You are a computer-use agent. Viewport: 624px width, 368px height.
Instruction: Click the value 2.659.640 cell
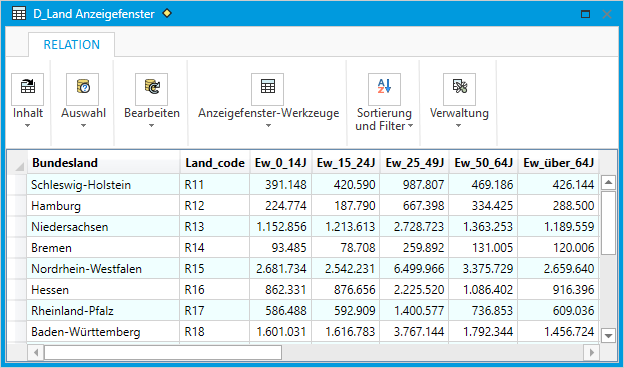tap(558, 269)
